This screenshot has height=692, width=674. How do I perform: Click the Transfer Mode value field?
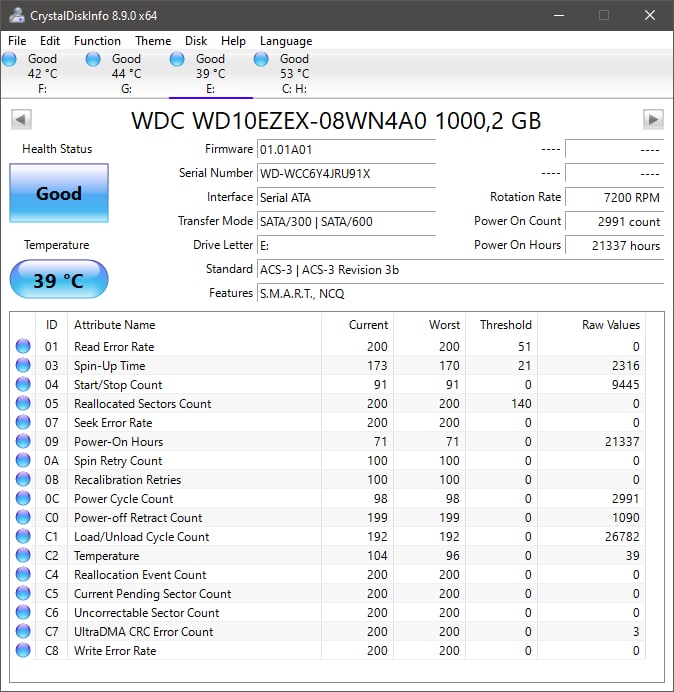(346, 222)
